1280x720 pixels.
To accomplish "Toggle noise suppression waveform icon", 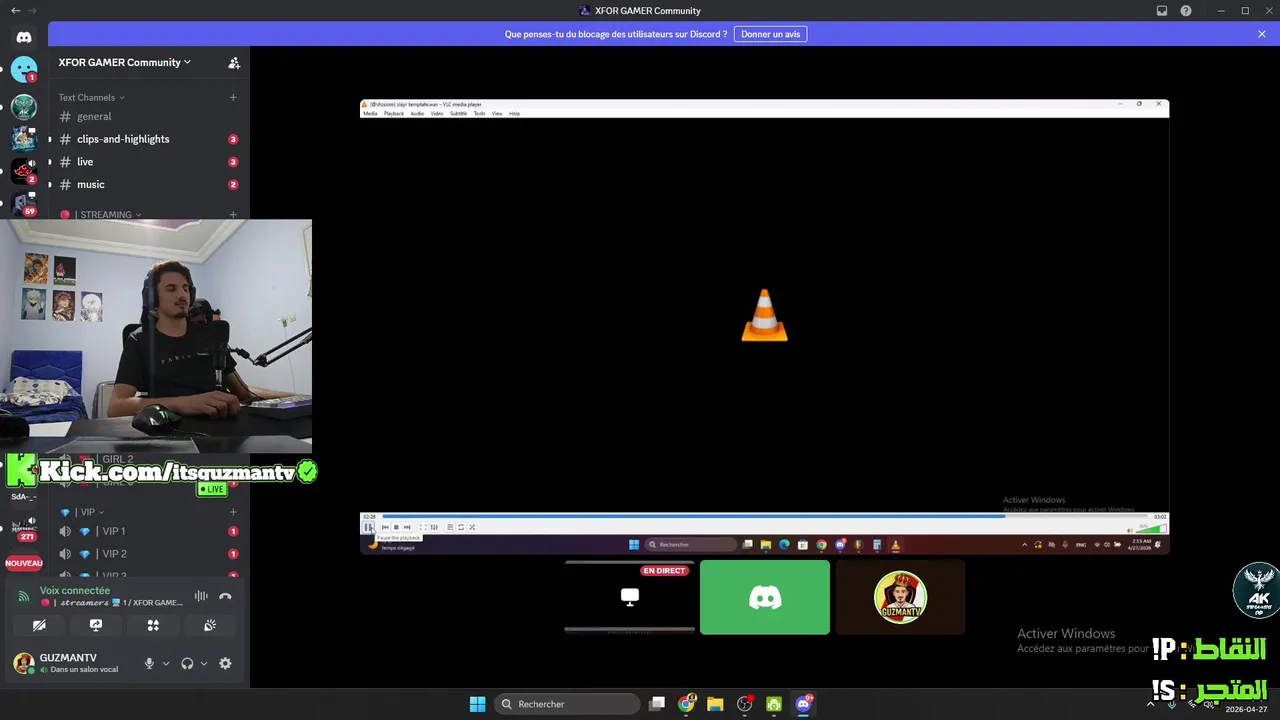I will coord(201,596).
